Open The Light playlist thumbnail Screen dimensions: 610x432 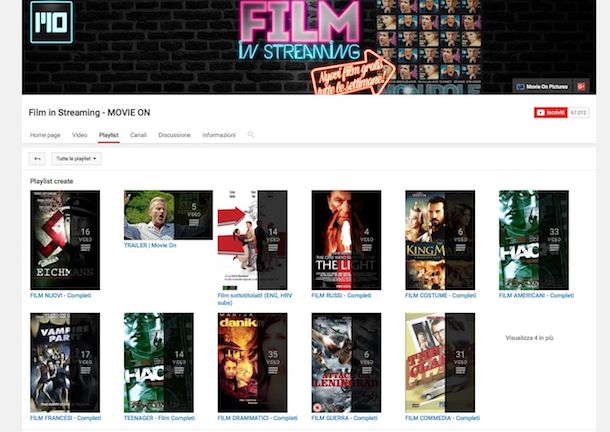346,240
